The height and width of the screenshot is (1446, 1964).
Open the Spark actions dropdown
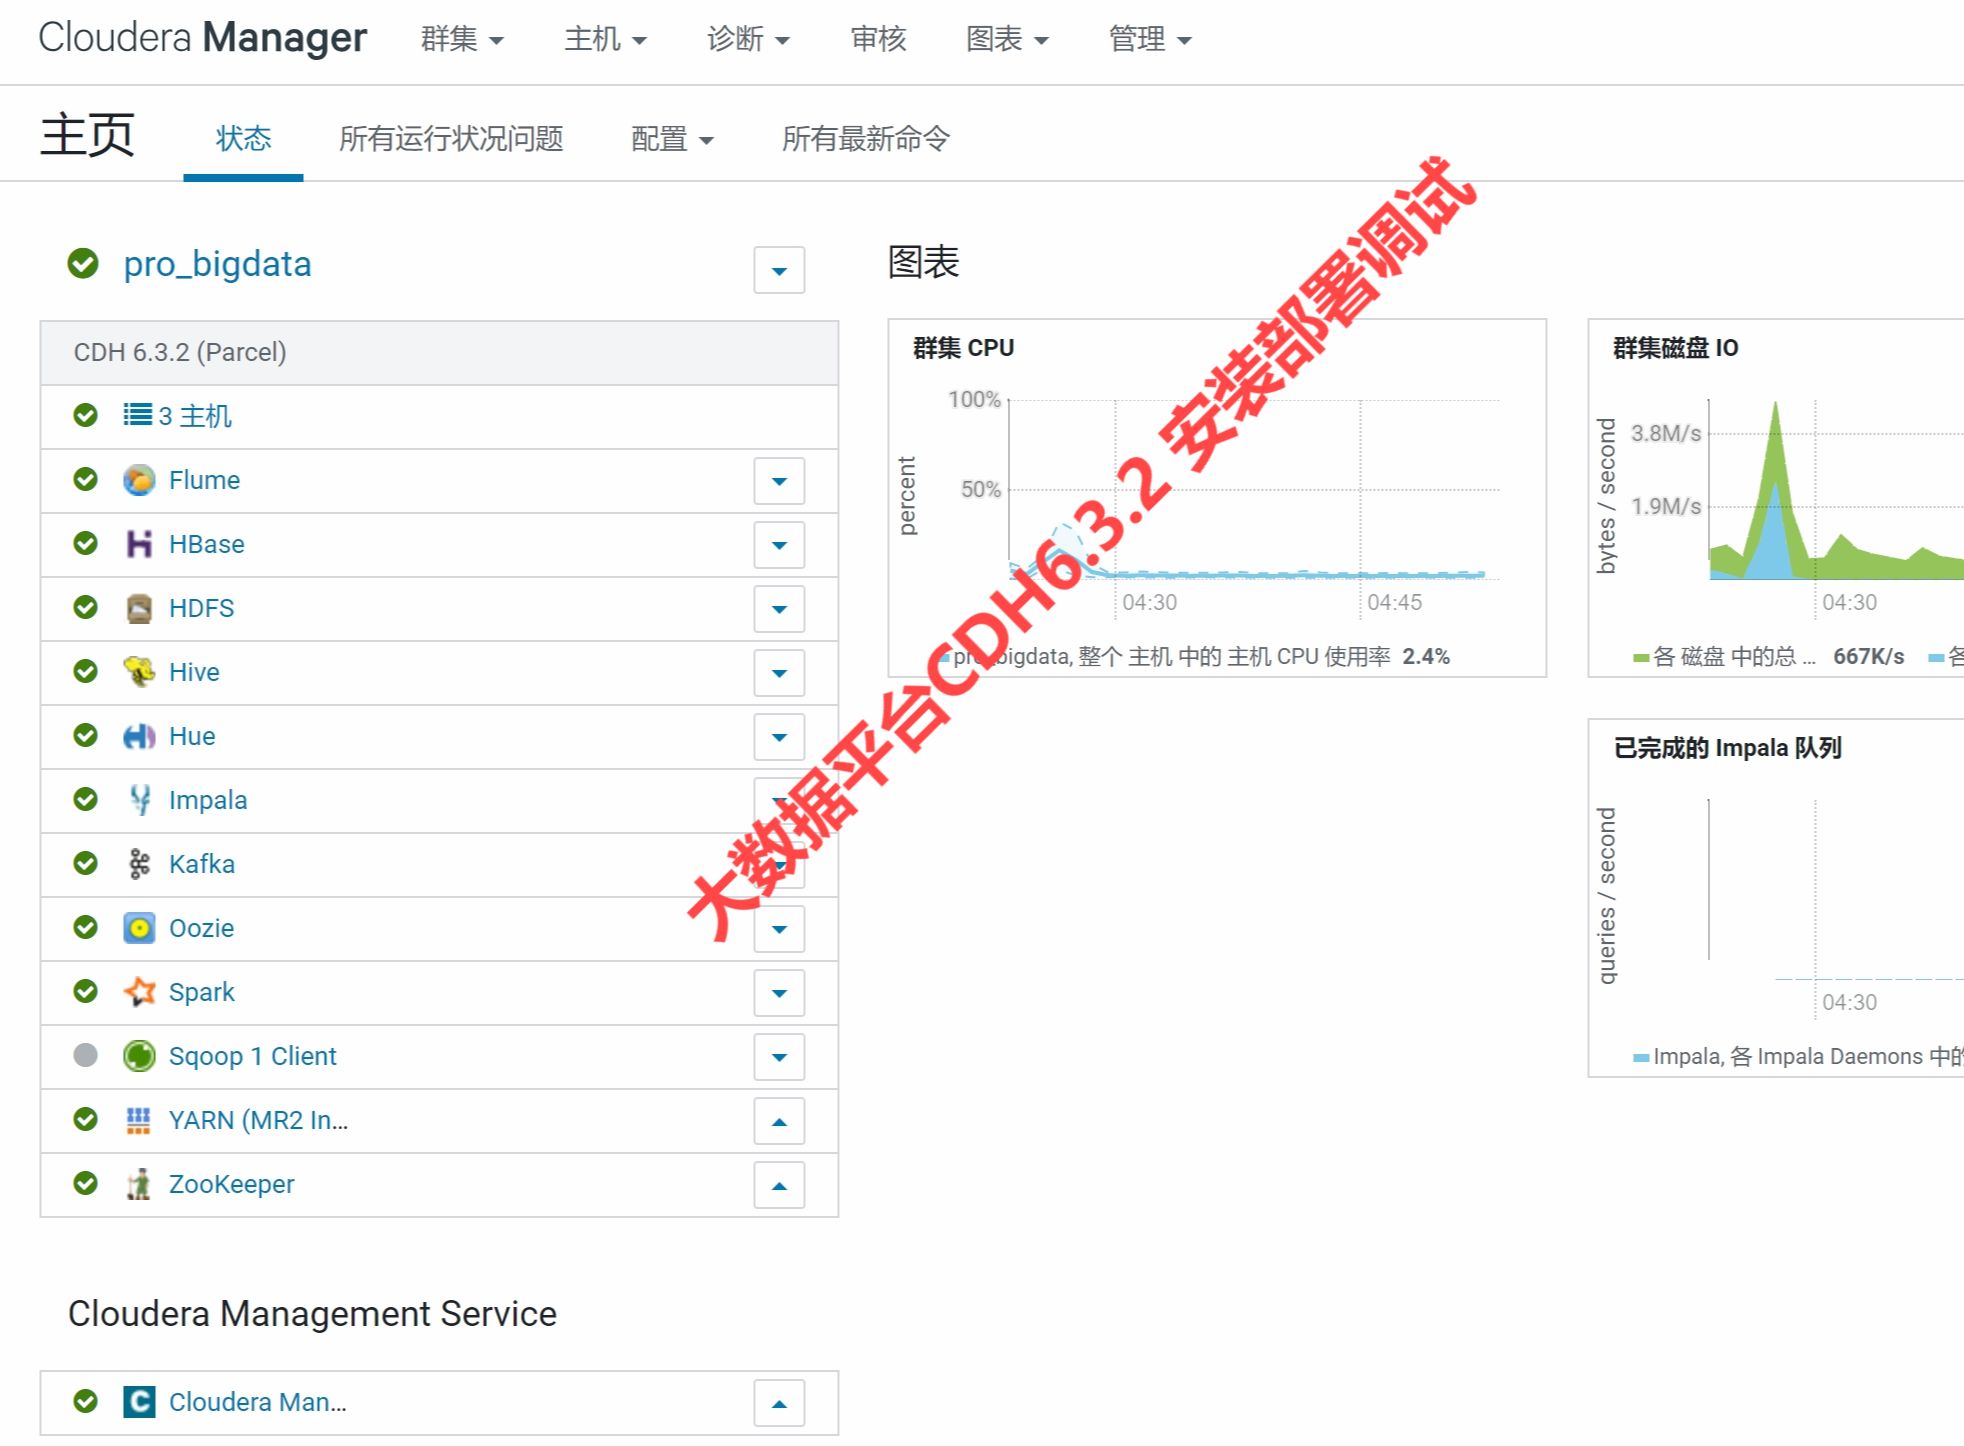point(779,993)
